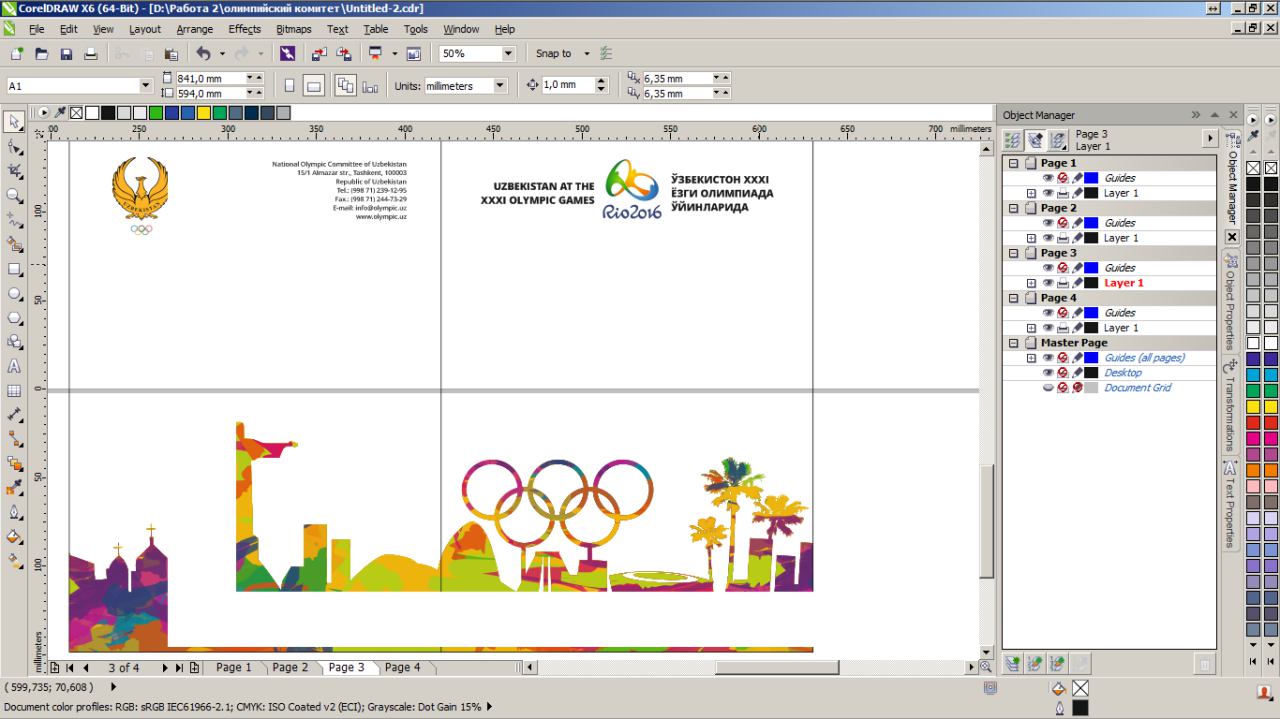Toggle visibility of Document Grid

1048,388
